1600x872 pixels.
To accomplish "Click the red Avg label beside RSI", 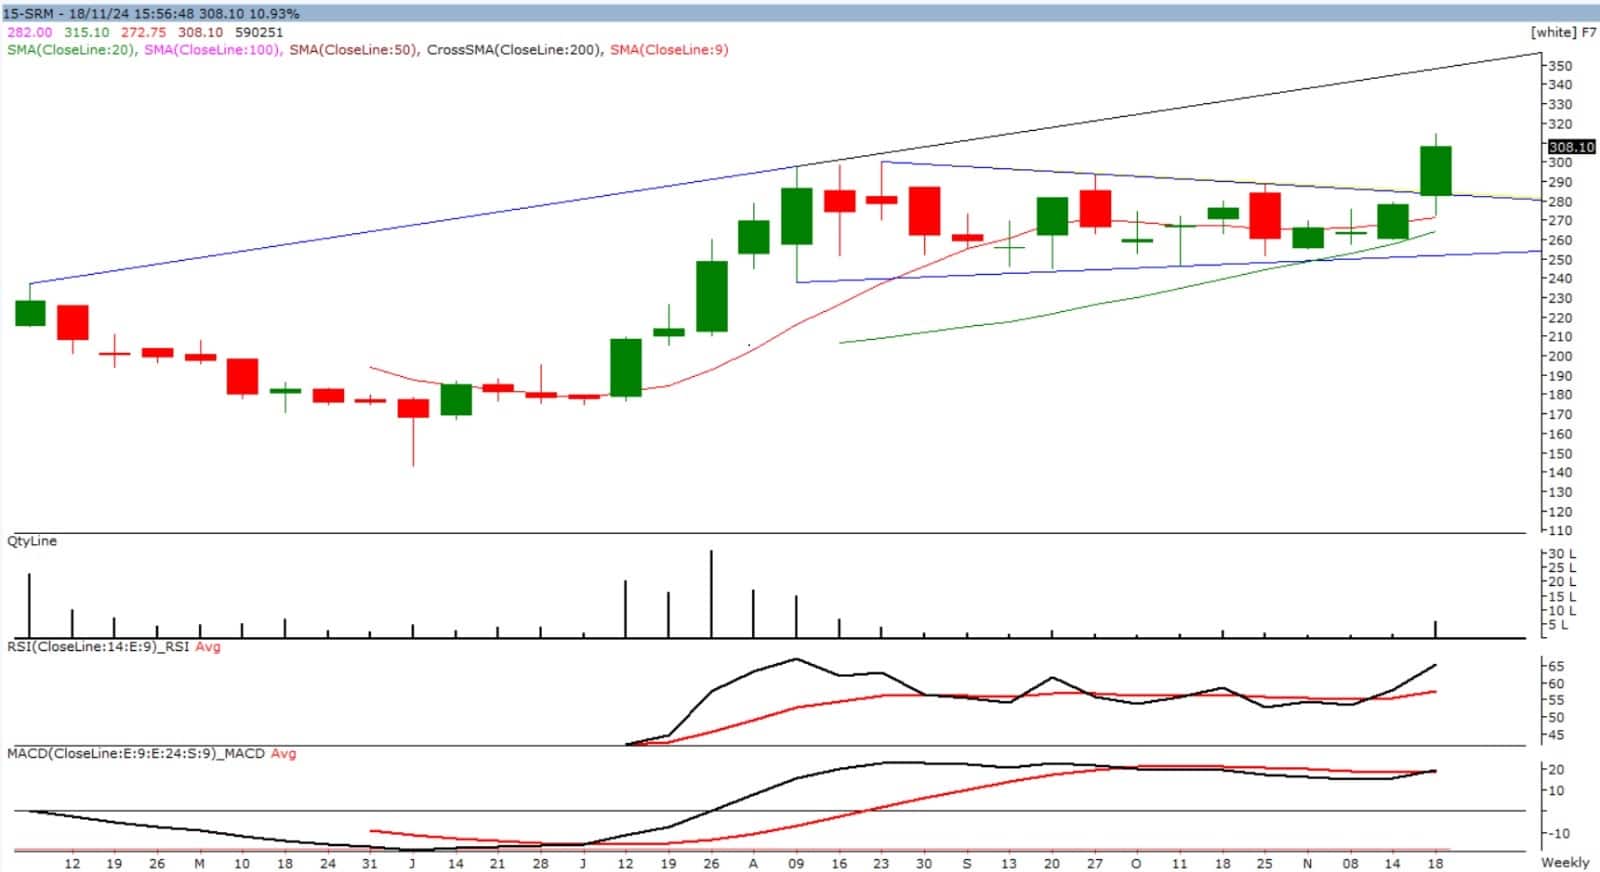I will 208,647.
